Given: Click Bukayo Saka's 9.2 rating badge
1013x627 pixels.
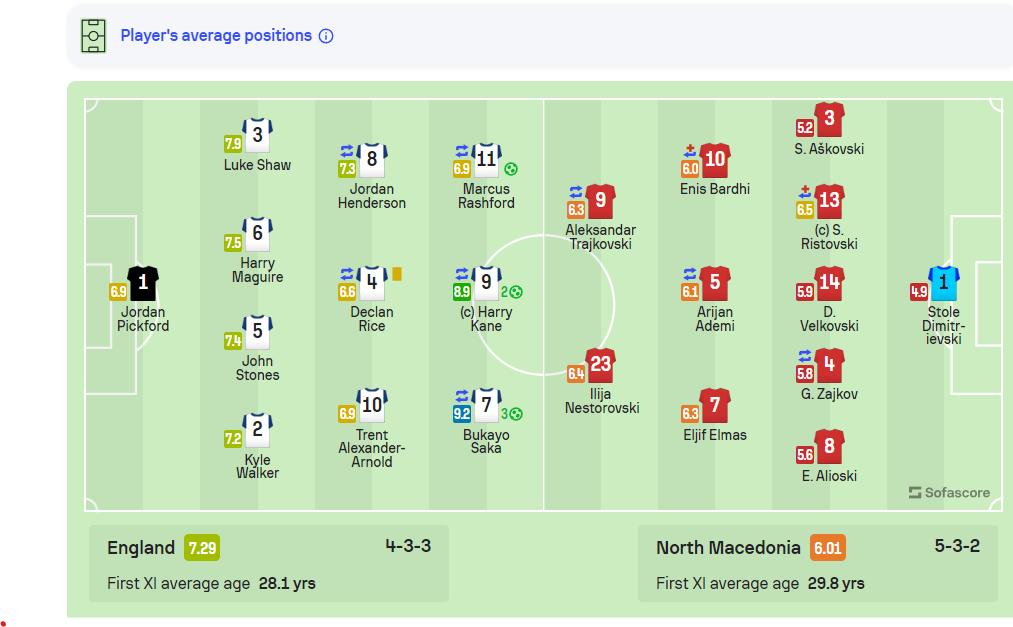Looking at the screenshot, I should (x=462, y=412).
